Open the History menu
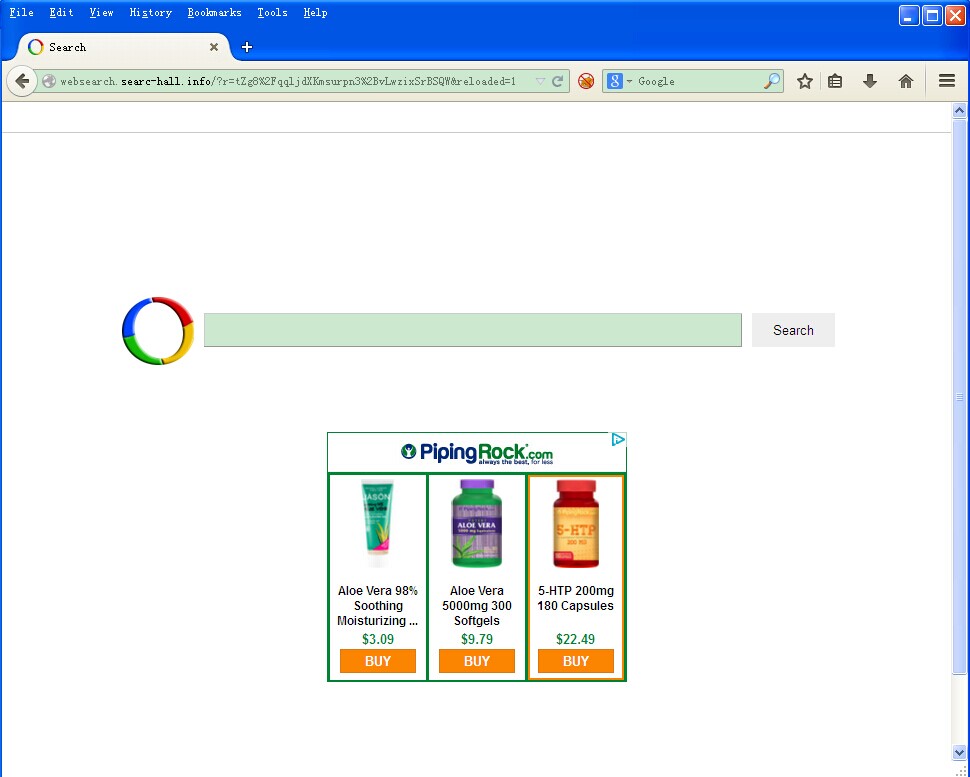Viewport: 970px width, 777px height. (150, 12)
